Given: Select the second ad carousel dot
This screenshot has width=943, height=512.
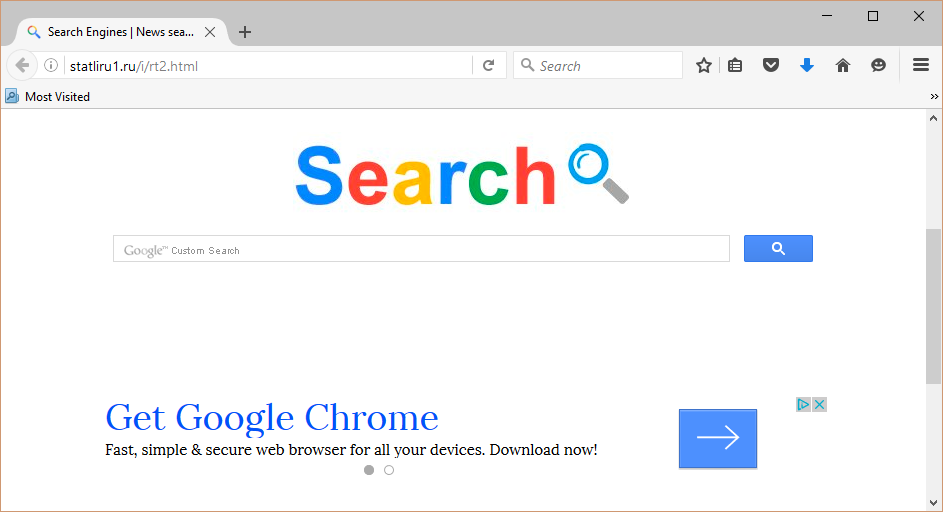Looking at the screenshot, I should (x=389, y=470).
